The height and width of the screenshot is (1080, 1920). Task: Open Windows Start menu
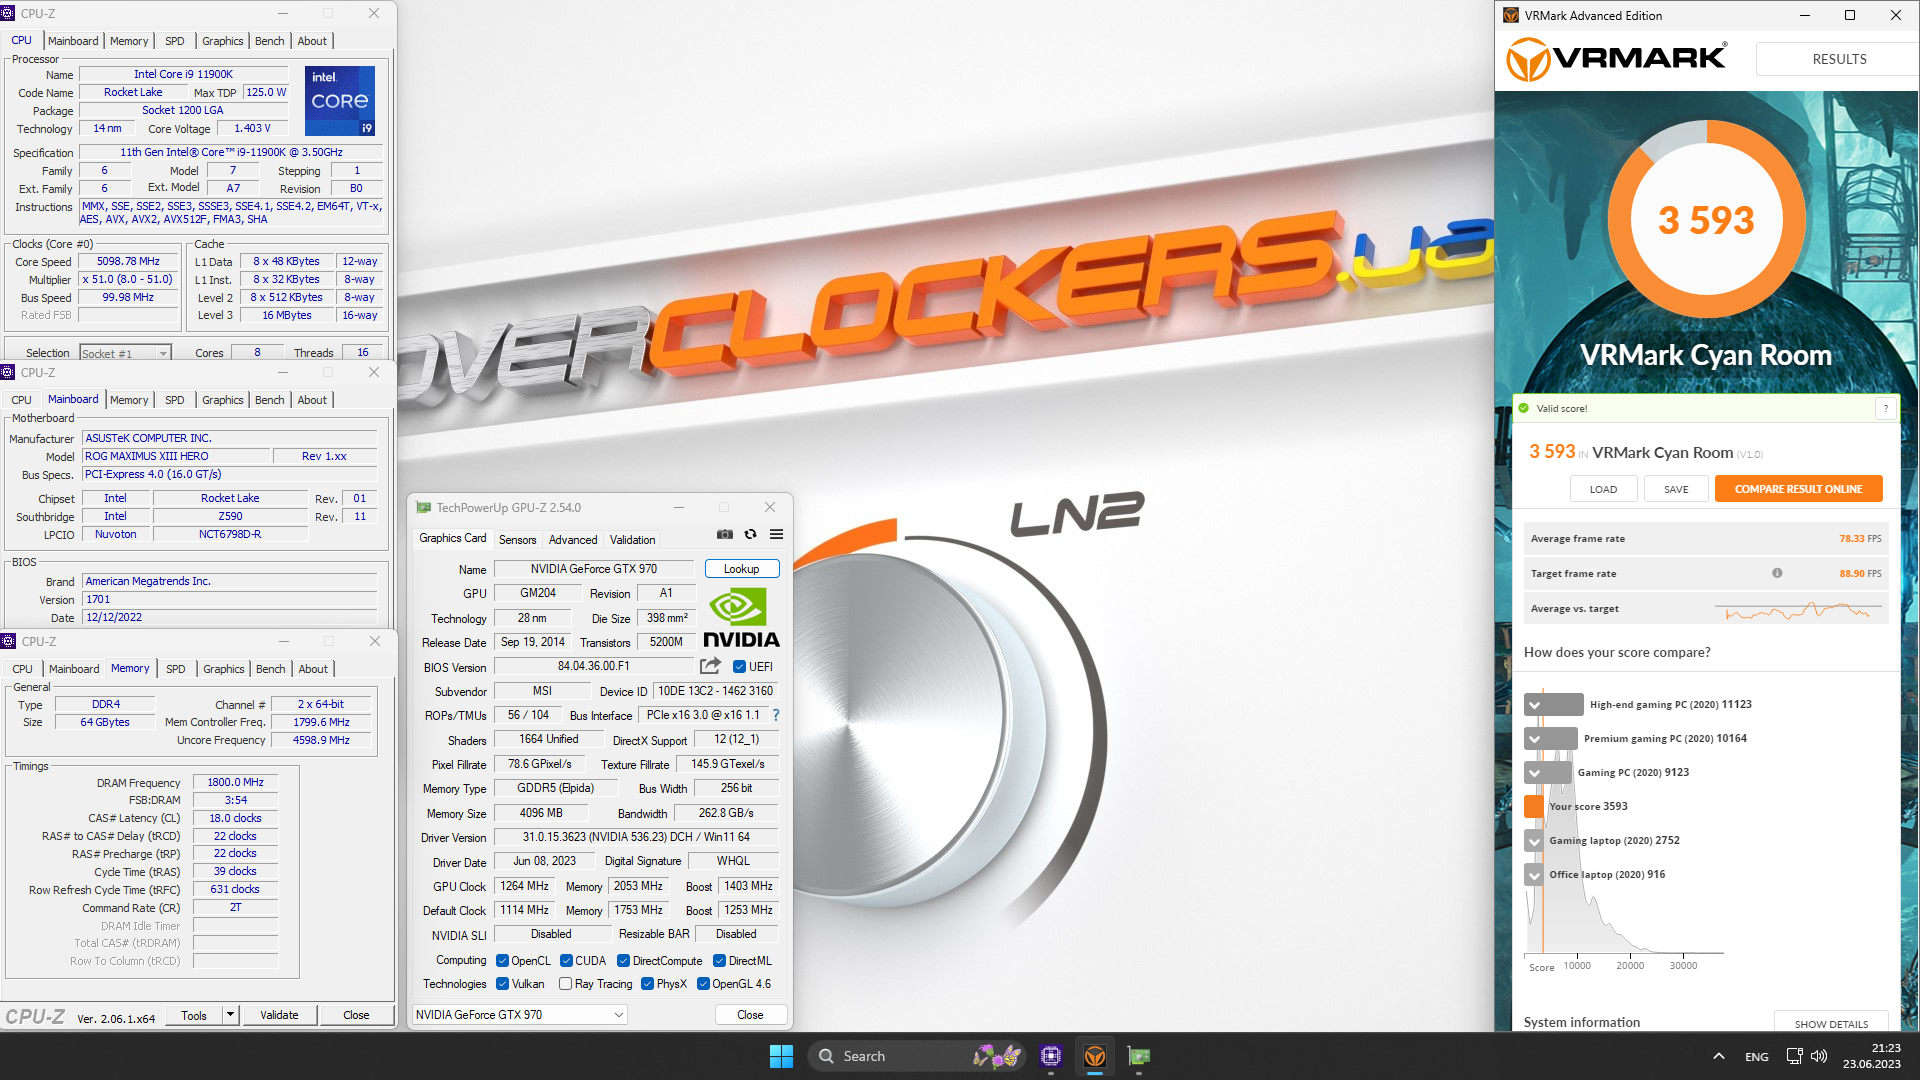coord(781,1056)
